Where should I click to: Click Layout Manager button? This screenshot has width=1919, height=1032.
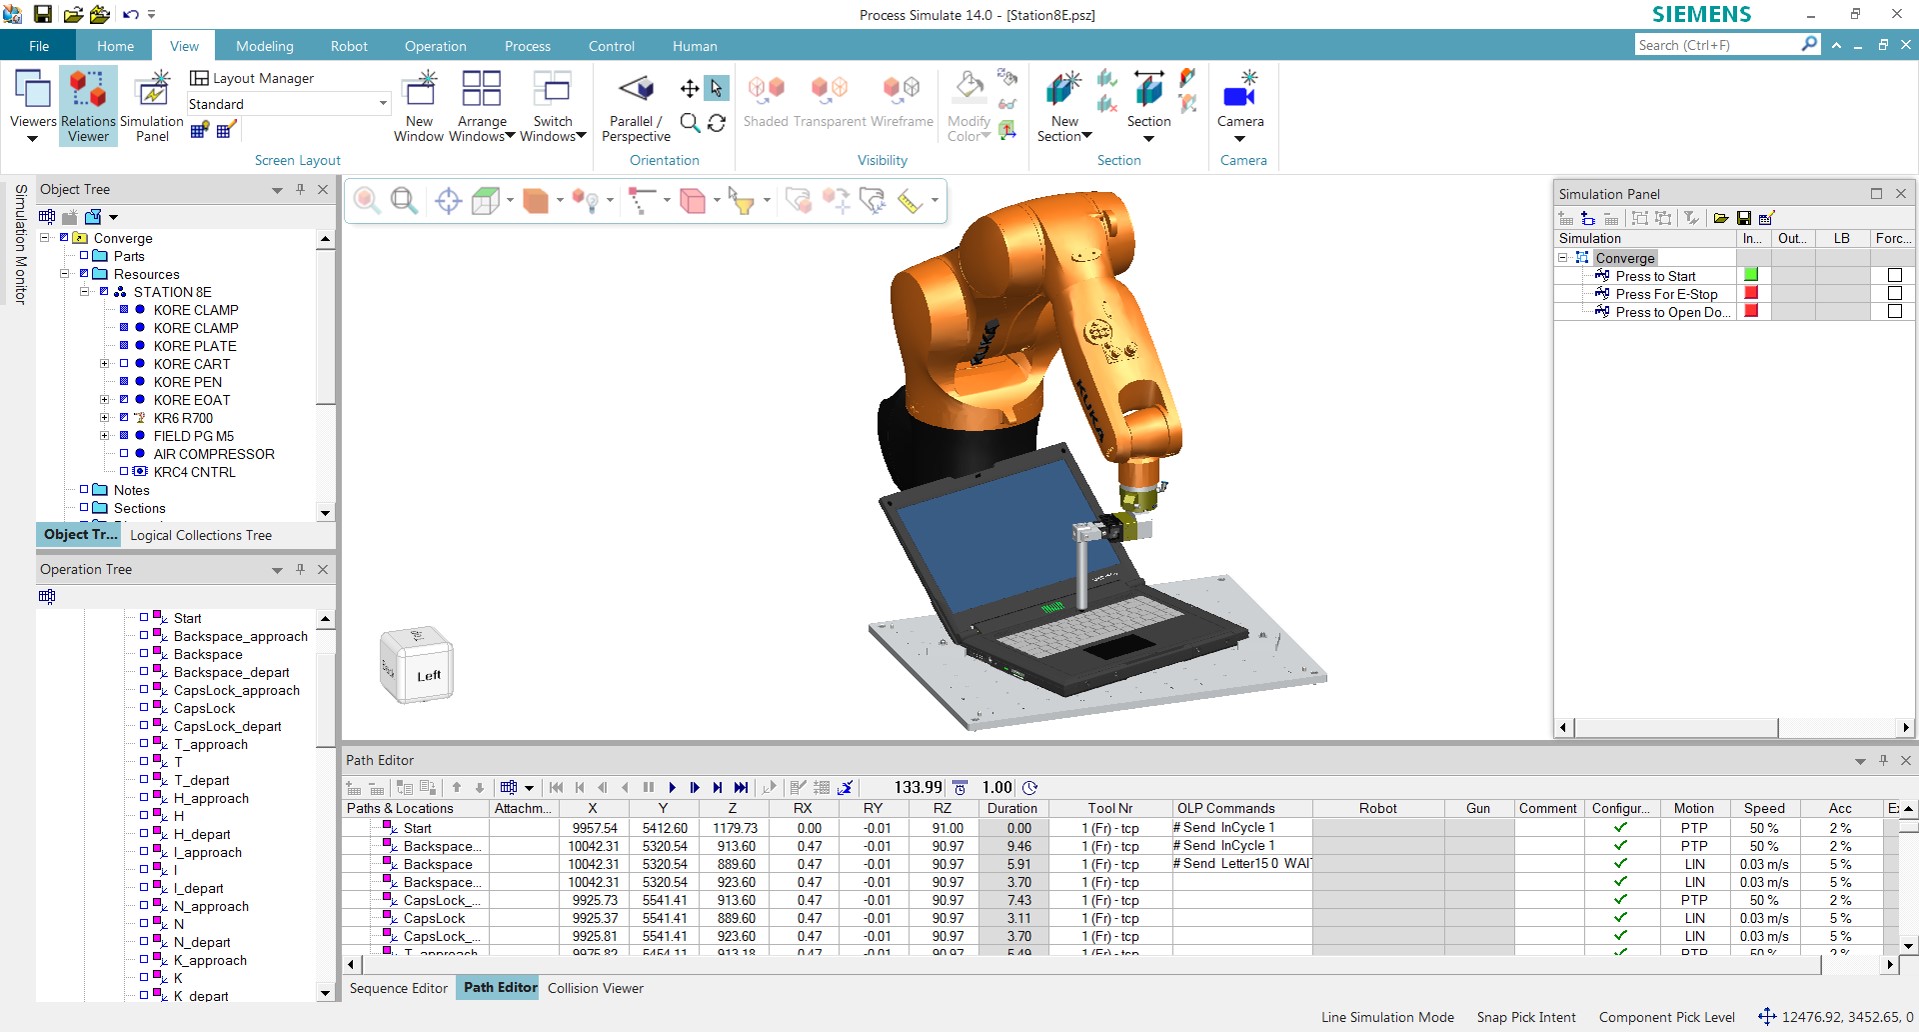point(252,78)
